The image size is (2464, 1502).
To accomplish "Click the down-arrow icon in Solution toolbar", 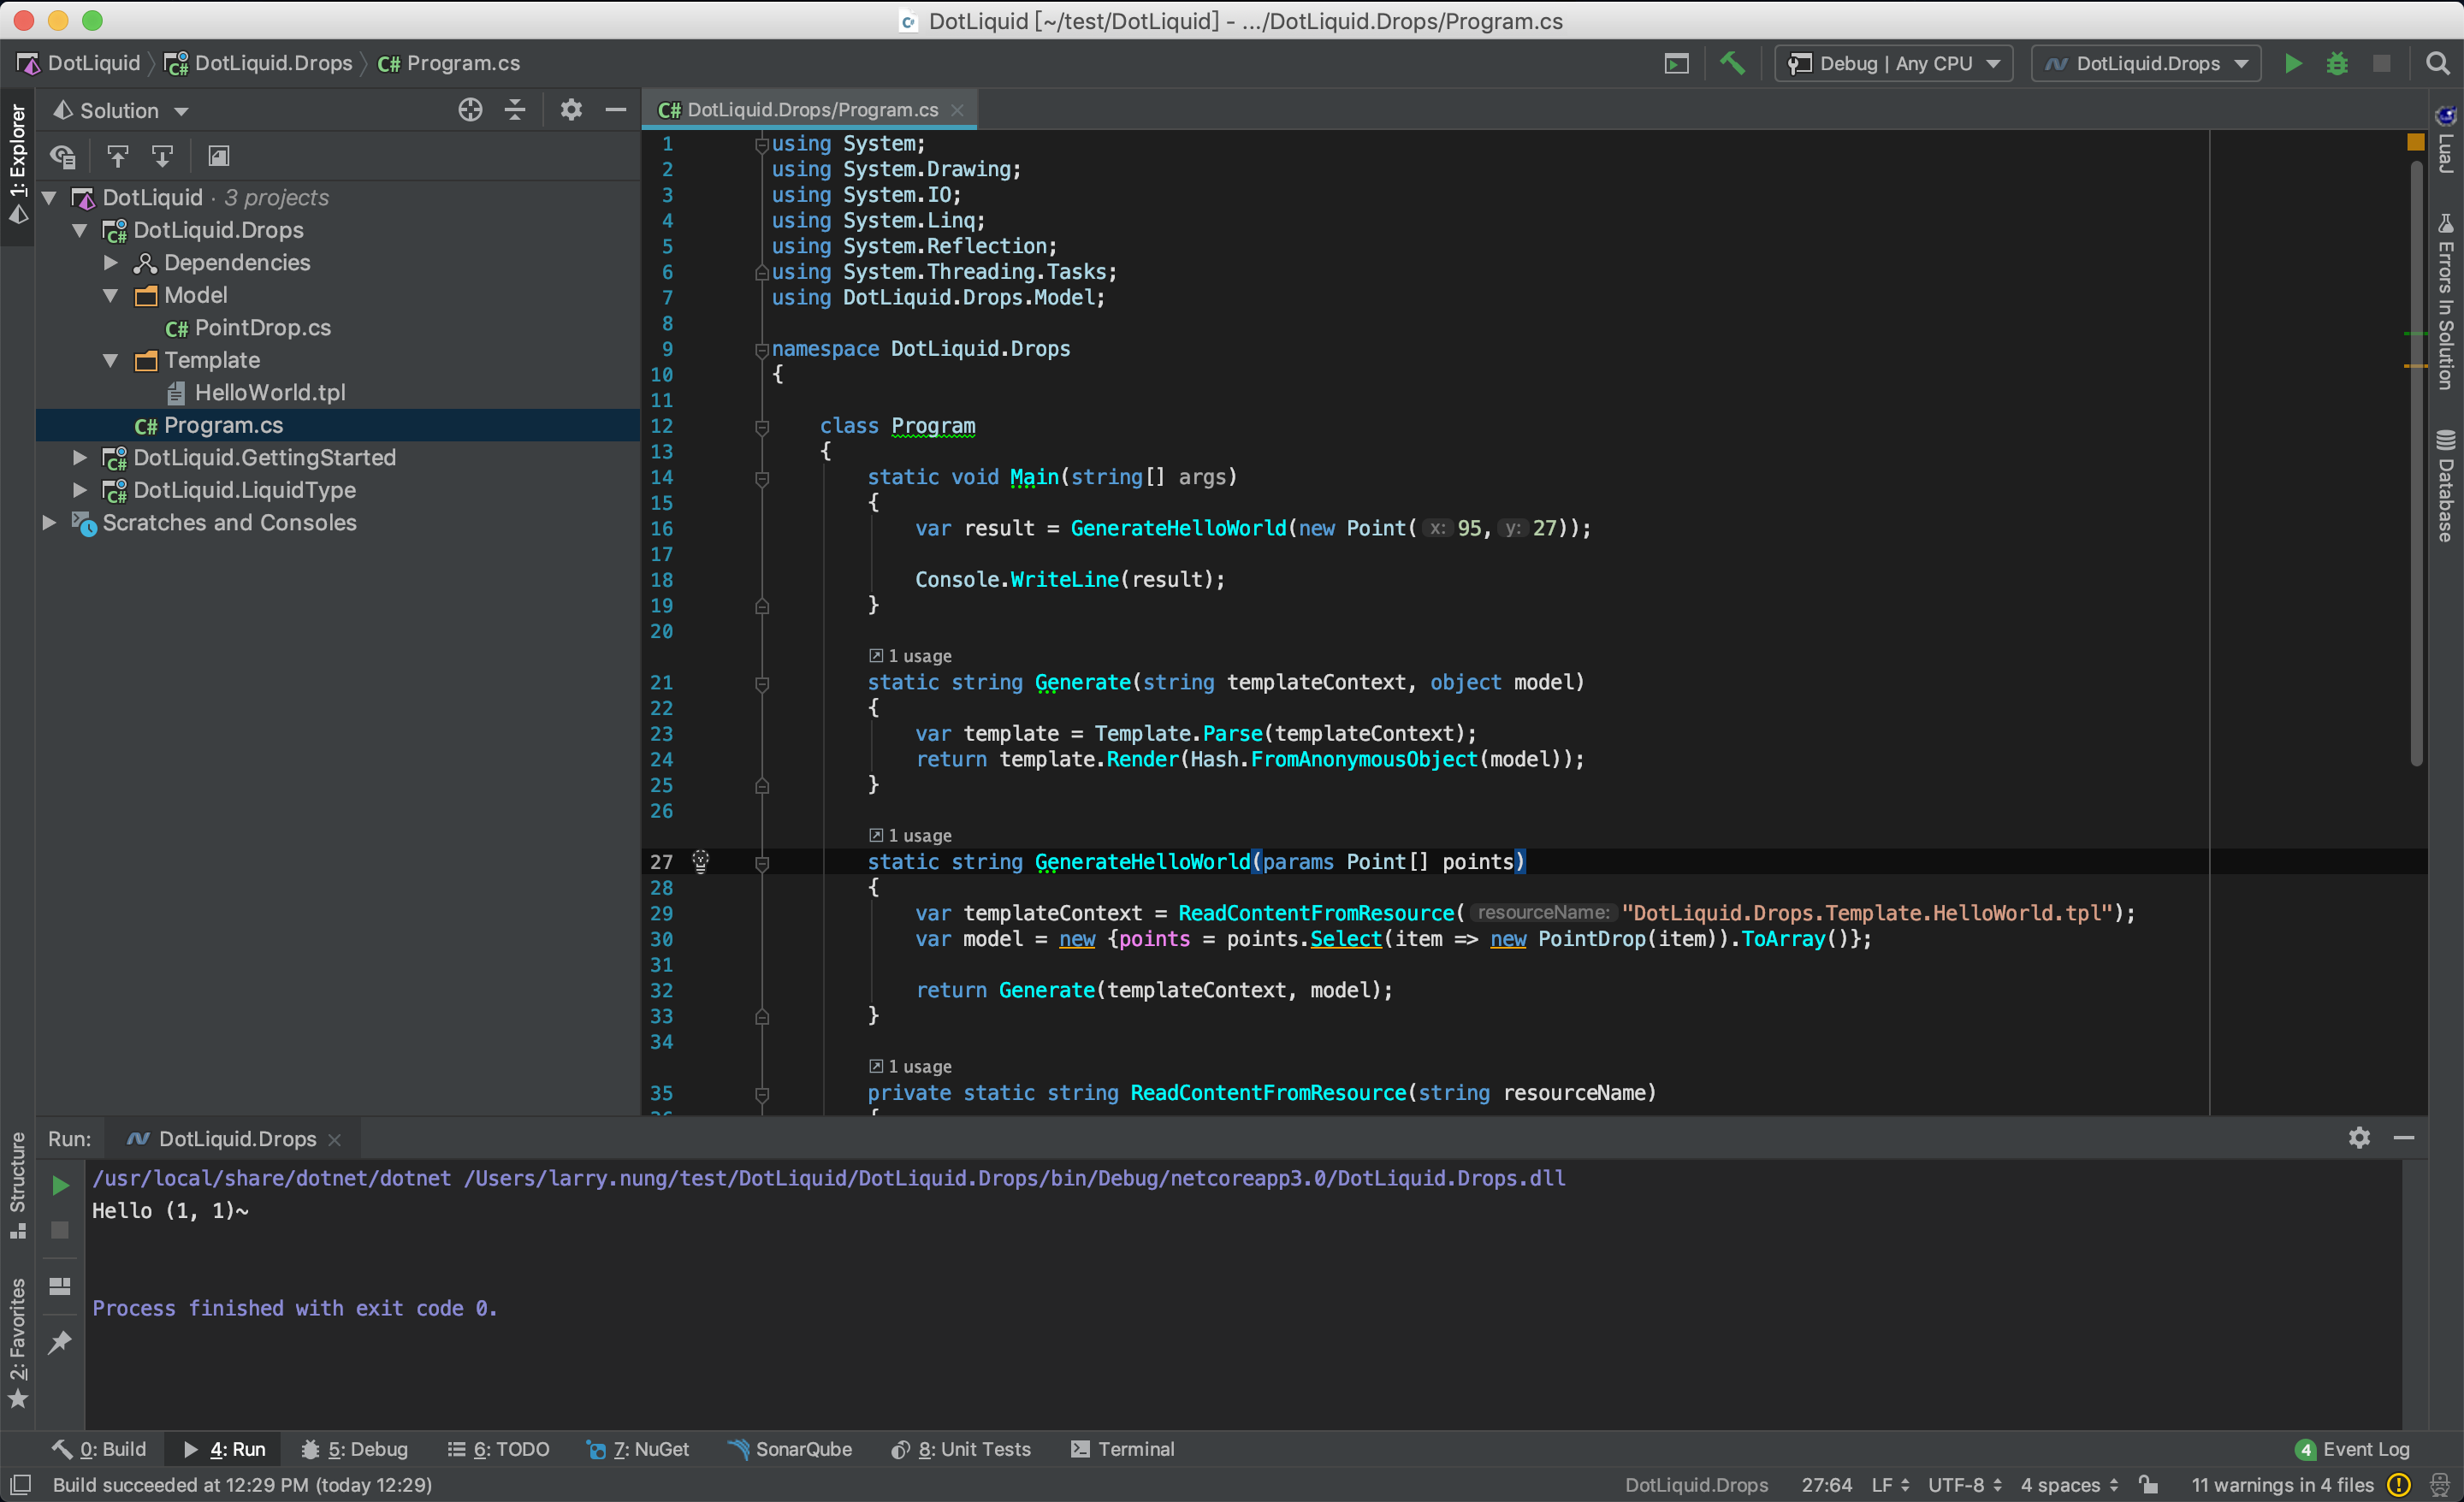I will tap(162, 156).
